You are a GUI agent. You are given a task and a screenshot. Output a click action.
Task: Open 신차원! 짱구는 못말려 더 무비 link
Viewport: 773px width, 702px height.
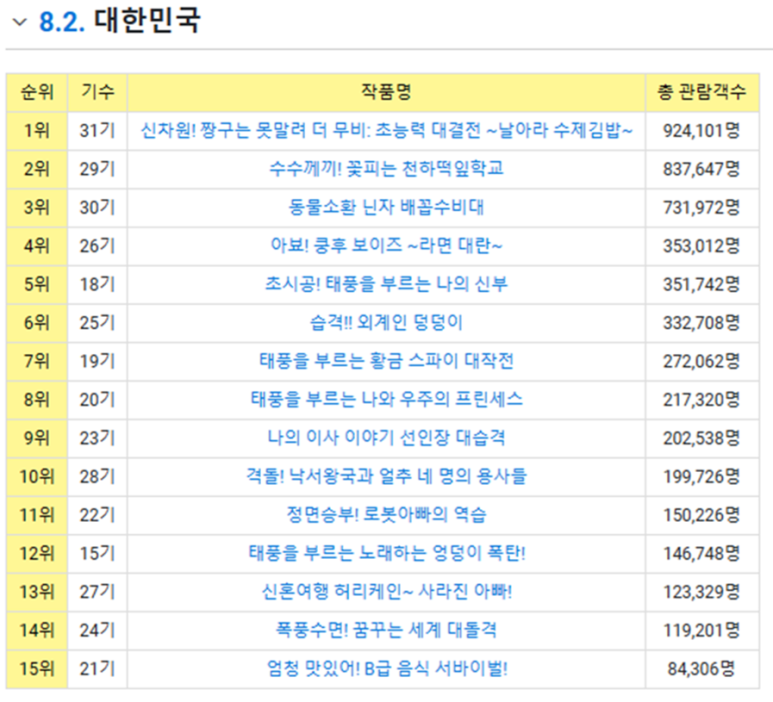[x=386, y=131]
